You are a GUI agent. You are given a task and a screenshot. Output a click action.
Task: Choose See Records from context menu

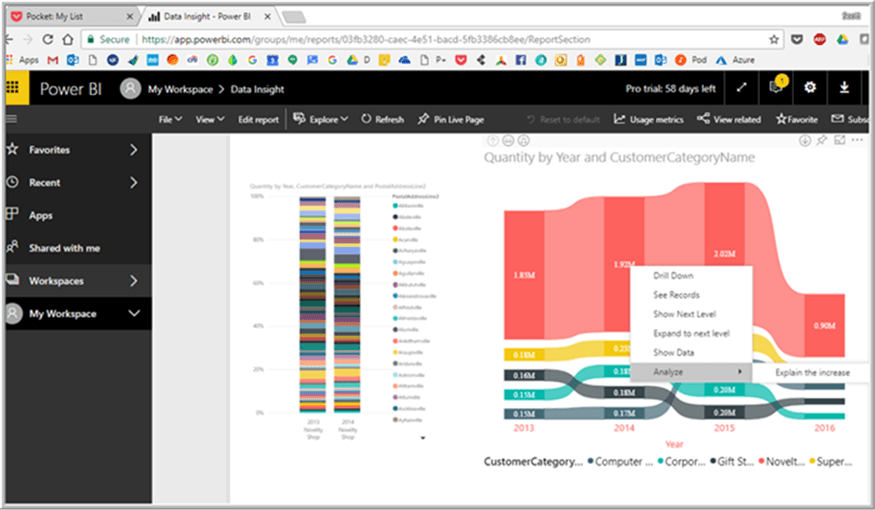[x=676, y=295]
